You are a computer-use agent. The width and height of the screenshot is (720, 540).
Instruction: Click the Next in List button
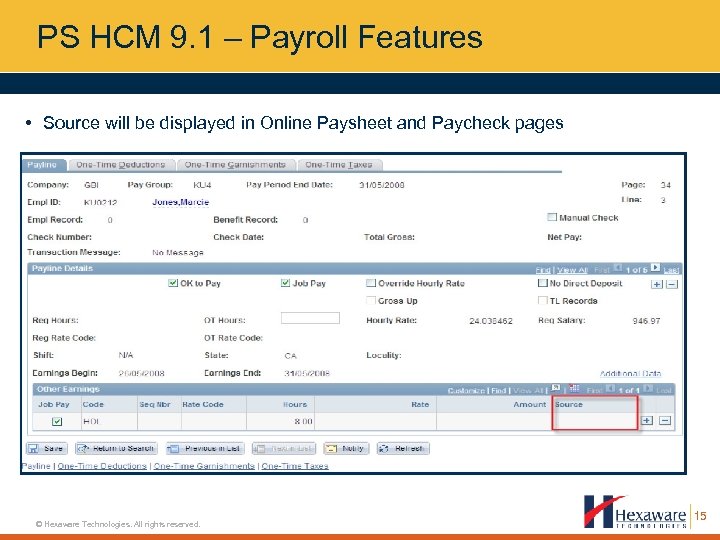tap(284, 449)
